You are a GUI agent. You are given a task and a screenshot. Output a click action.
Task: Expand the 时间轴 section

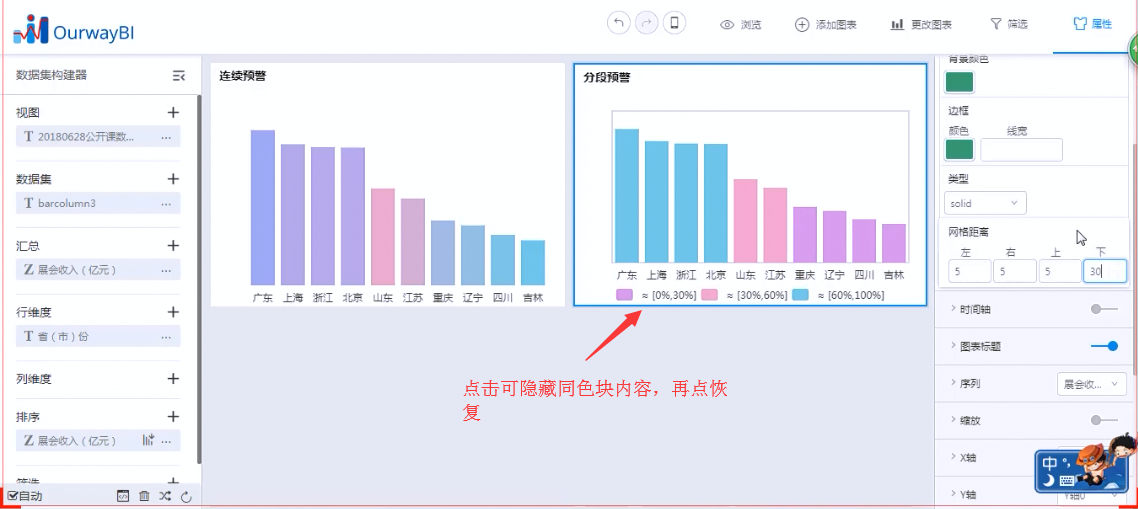tap(952, 309)
